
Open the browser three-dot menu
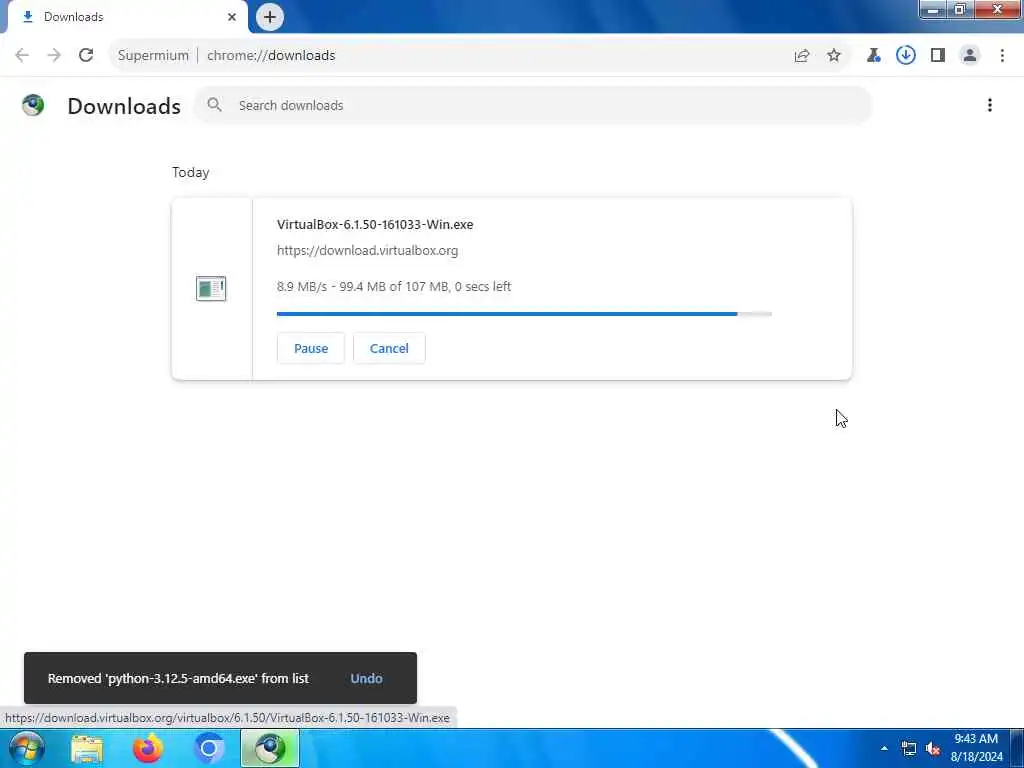[1002, 56]
